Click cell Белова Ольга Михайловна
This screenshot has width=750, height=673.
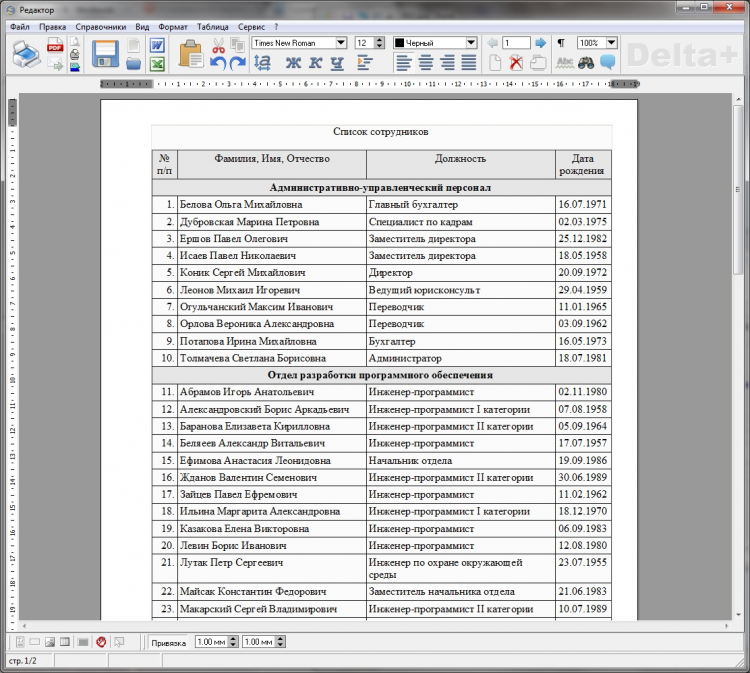coord(272,205)
